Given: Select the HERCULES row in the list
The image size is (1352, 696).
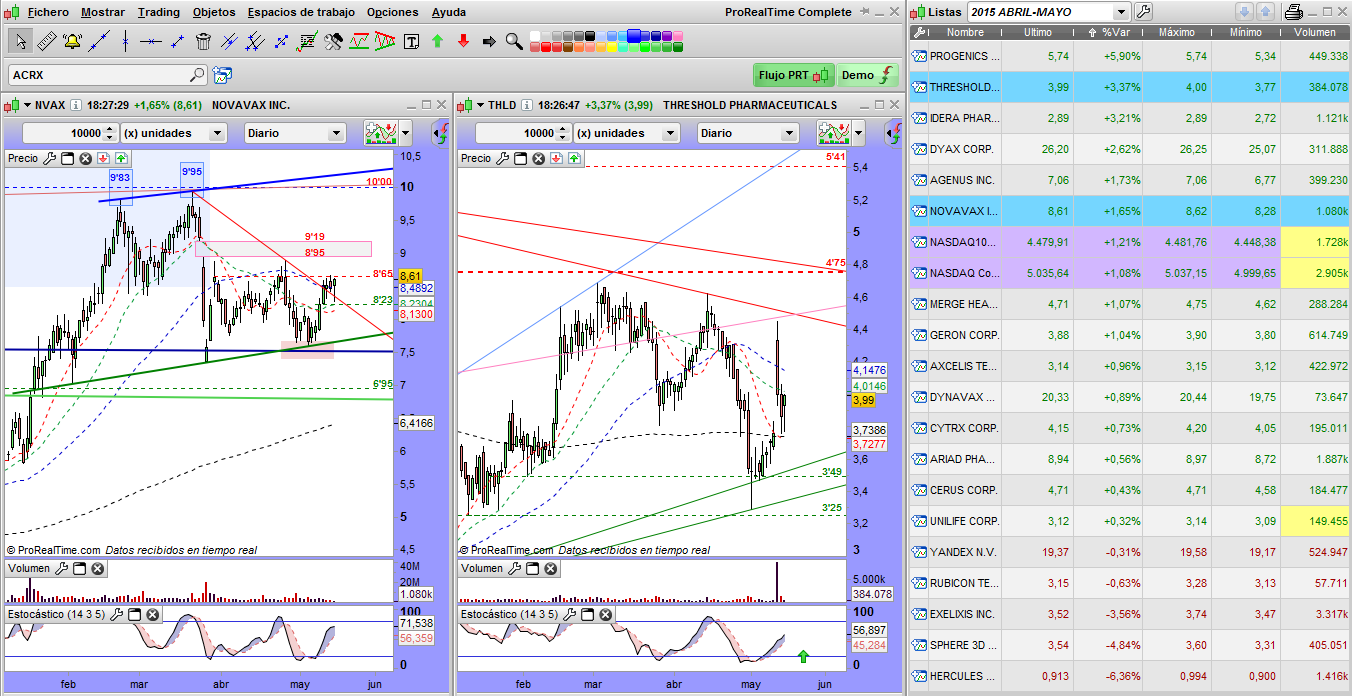Looking at the screenshot, I should coord(1129,676).
